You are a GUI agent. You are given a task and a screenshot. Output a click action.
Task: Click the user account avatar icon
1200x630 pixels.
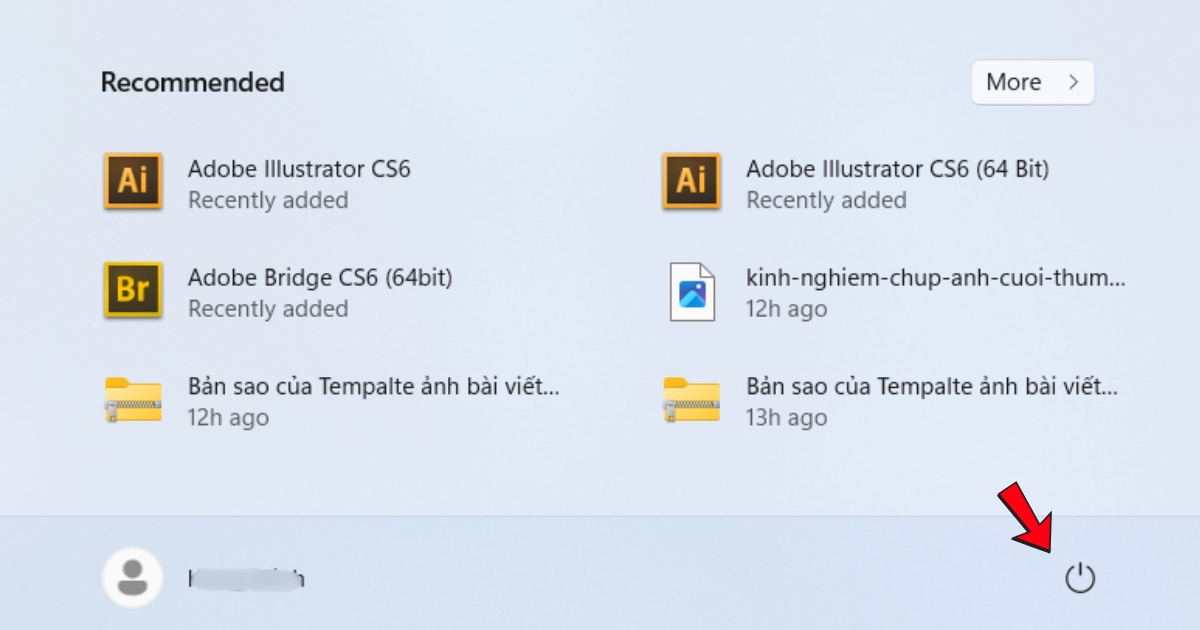click(132, 577)
